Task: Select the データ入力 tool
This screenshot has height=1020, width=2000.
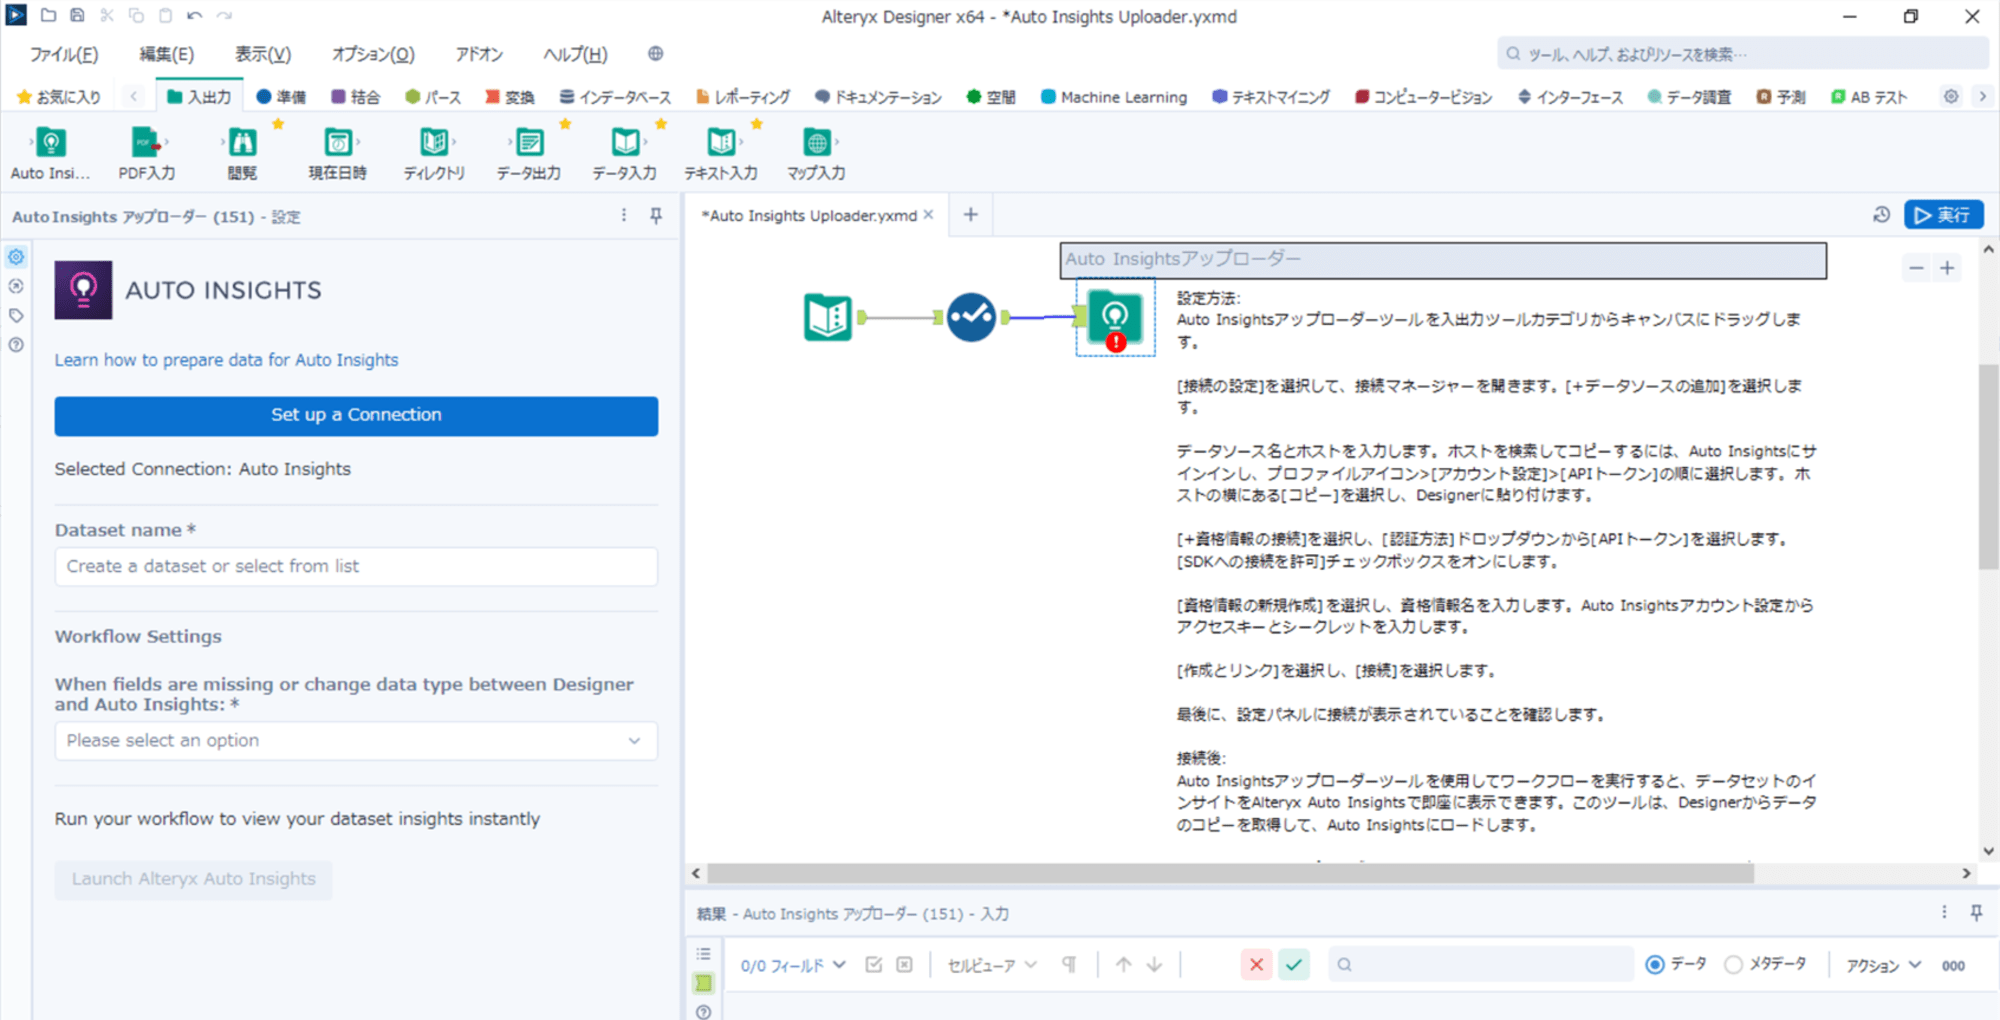Action: [x=625, y=153]
